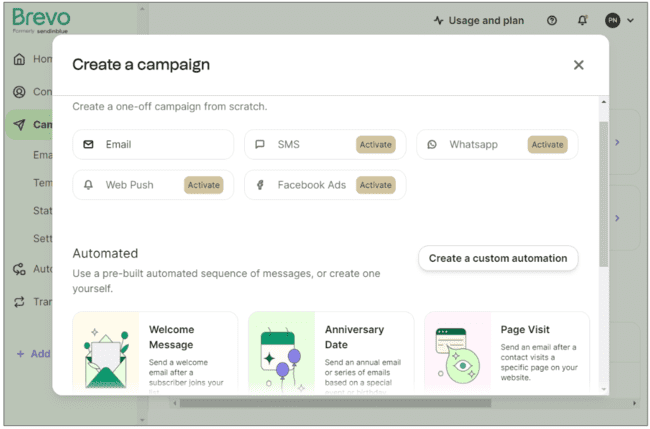Click the dialog scroll down arrow
The height and width of the screenshot is (429, 650).
[x=604, y=389]
